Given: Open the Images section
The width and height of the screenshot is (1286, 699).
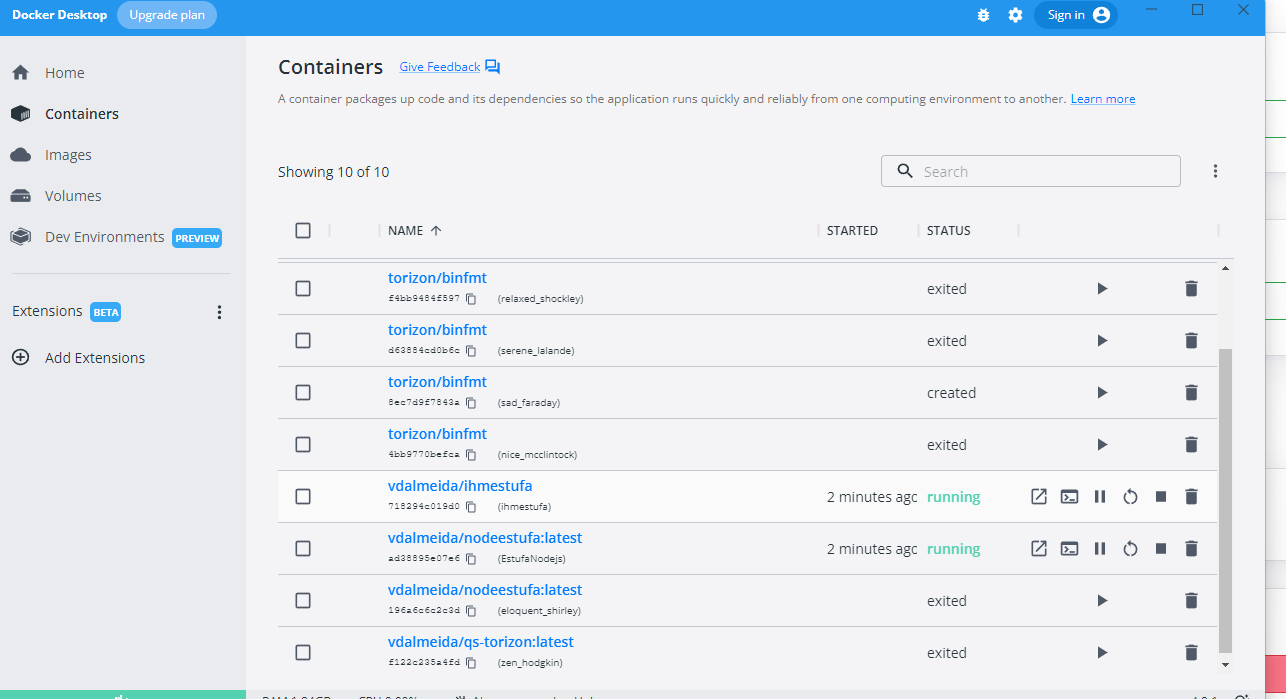Looking at the screenshot, I should pos(68,155).
